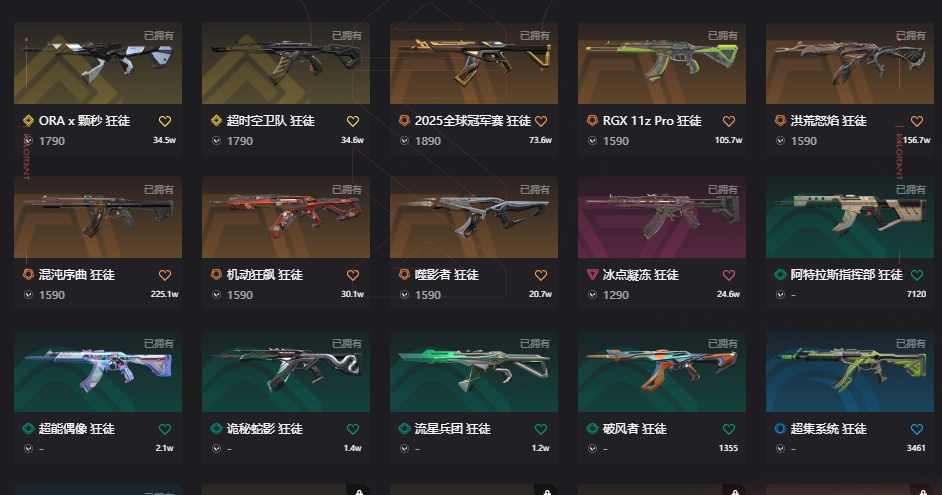This screenshot has width=942, height=495.
Task: Select the 诡秘蛇影 狂徒 skin image
Action: pyautogui.click(x=286, y=371)
